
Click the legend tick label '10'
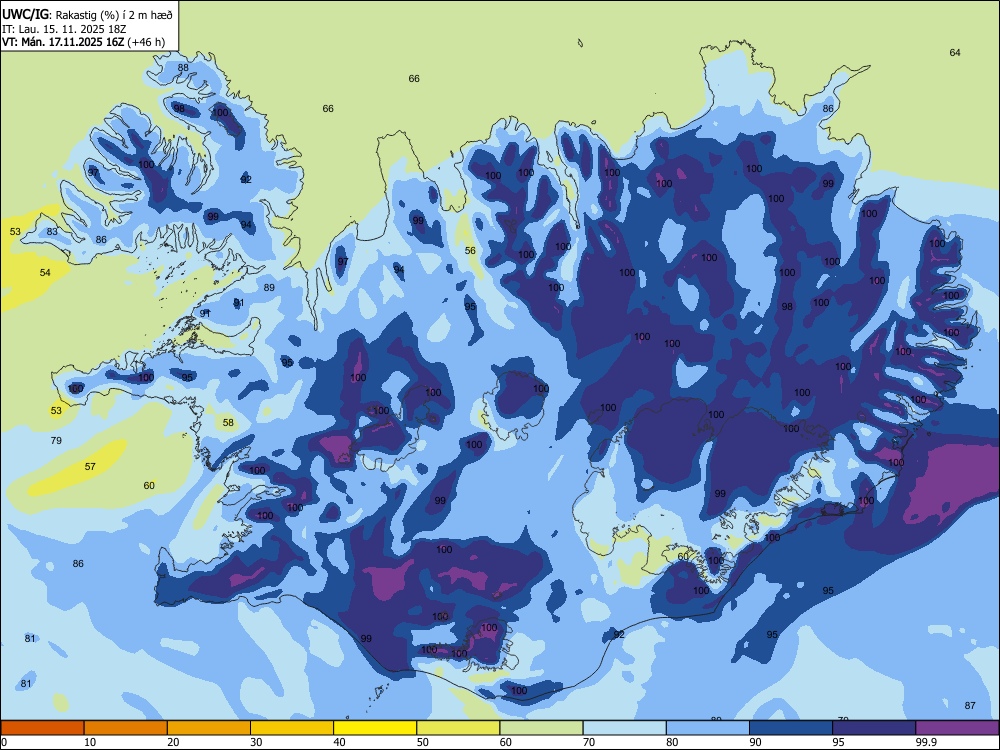90,742
